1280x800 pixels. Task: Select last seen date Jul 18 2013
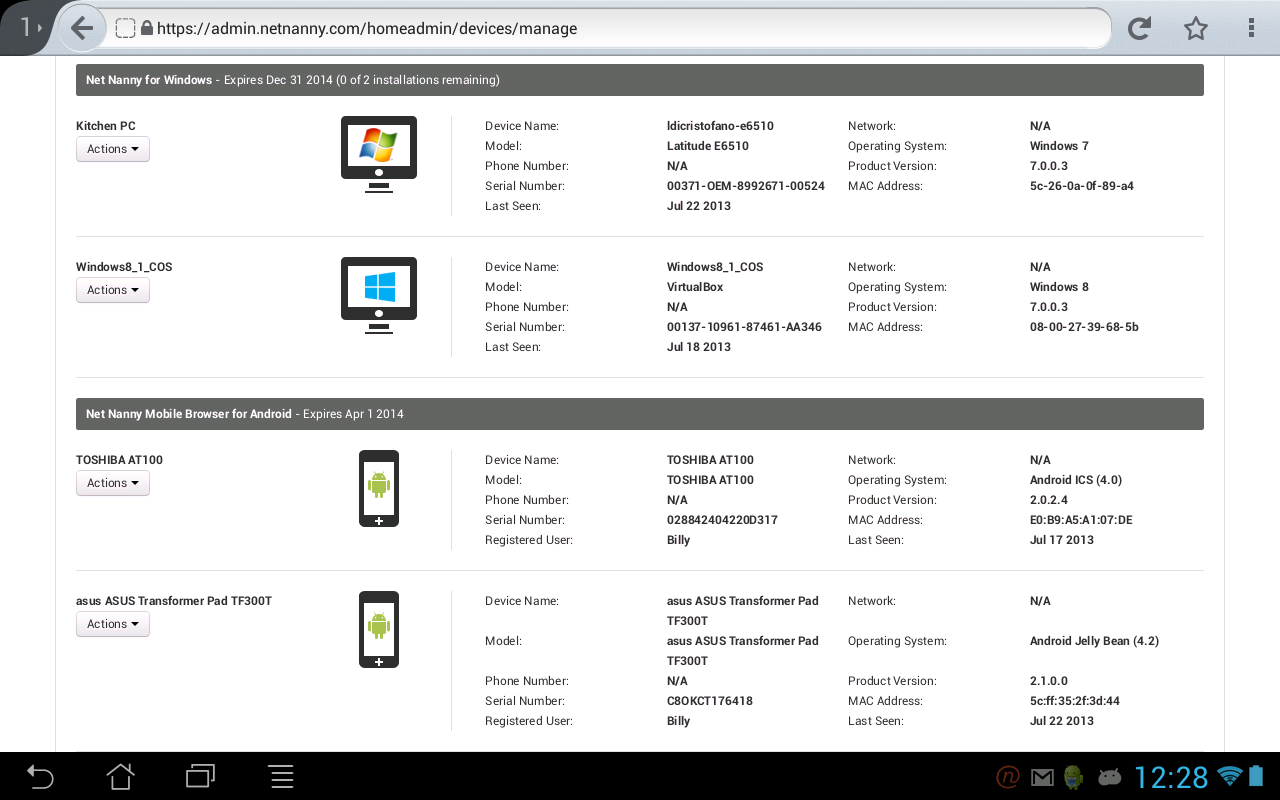coord(699,347)
